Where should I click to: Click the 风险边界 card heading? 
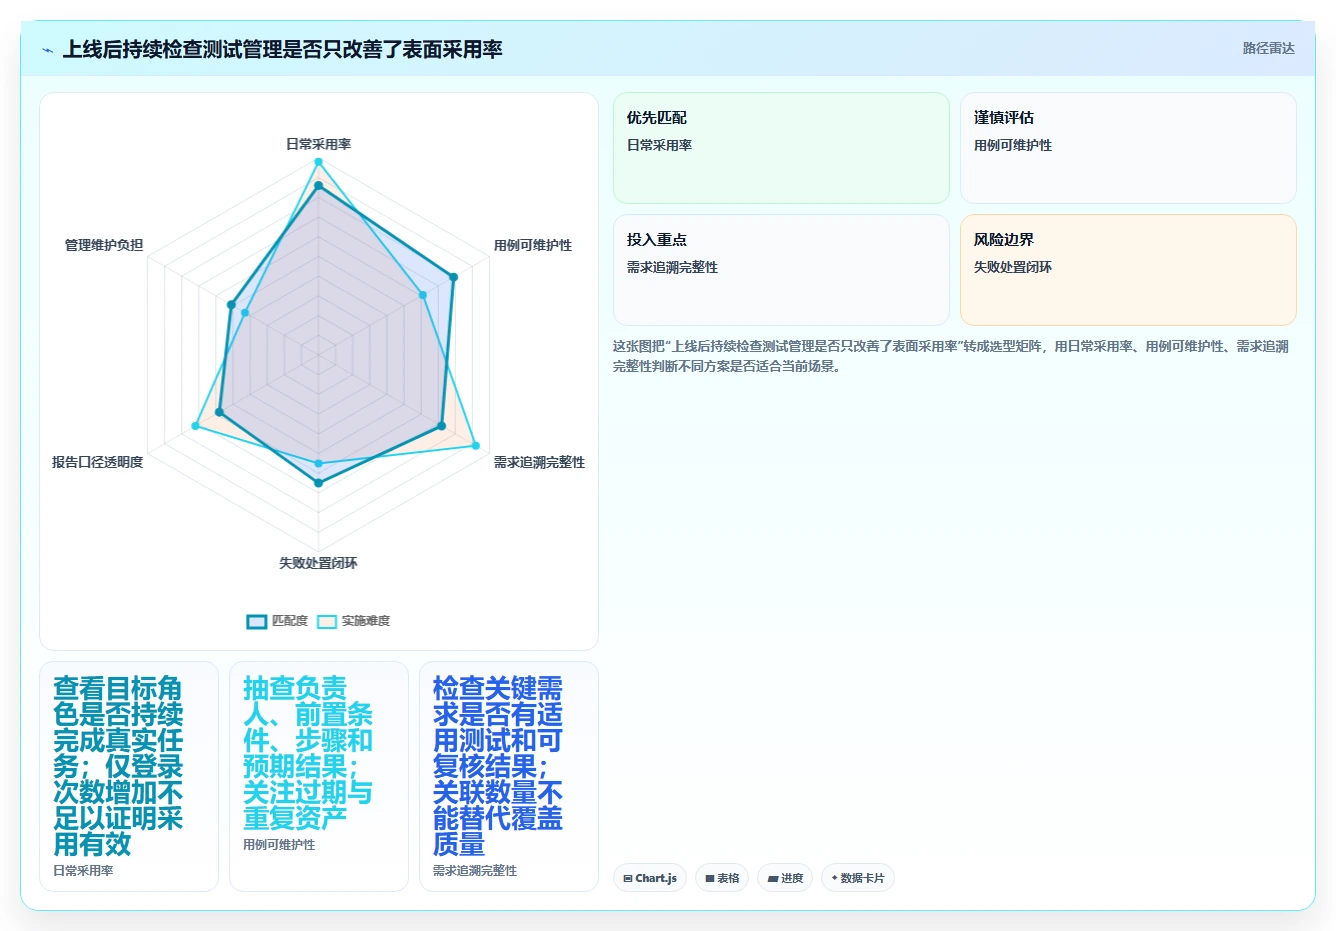pos(1003,240)
